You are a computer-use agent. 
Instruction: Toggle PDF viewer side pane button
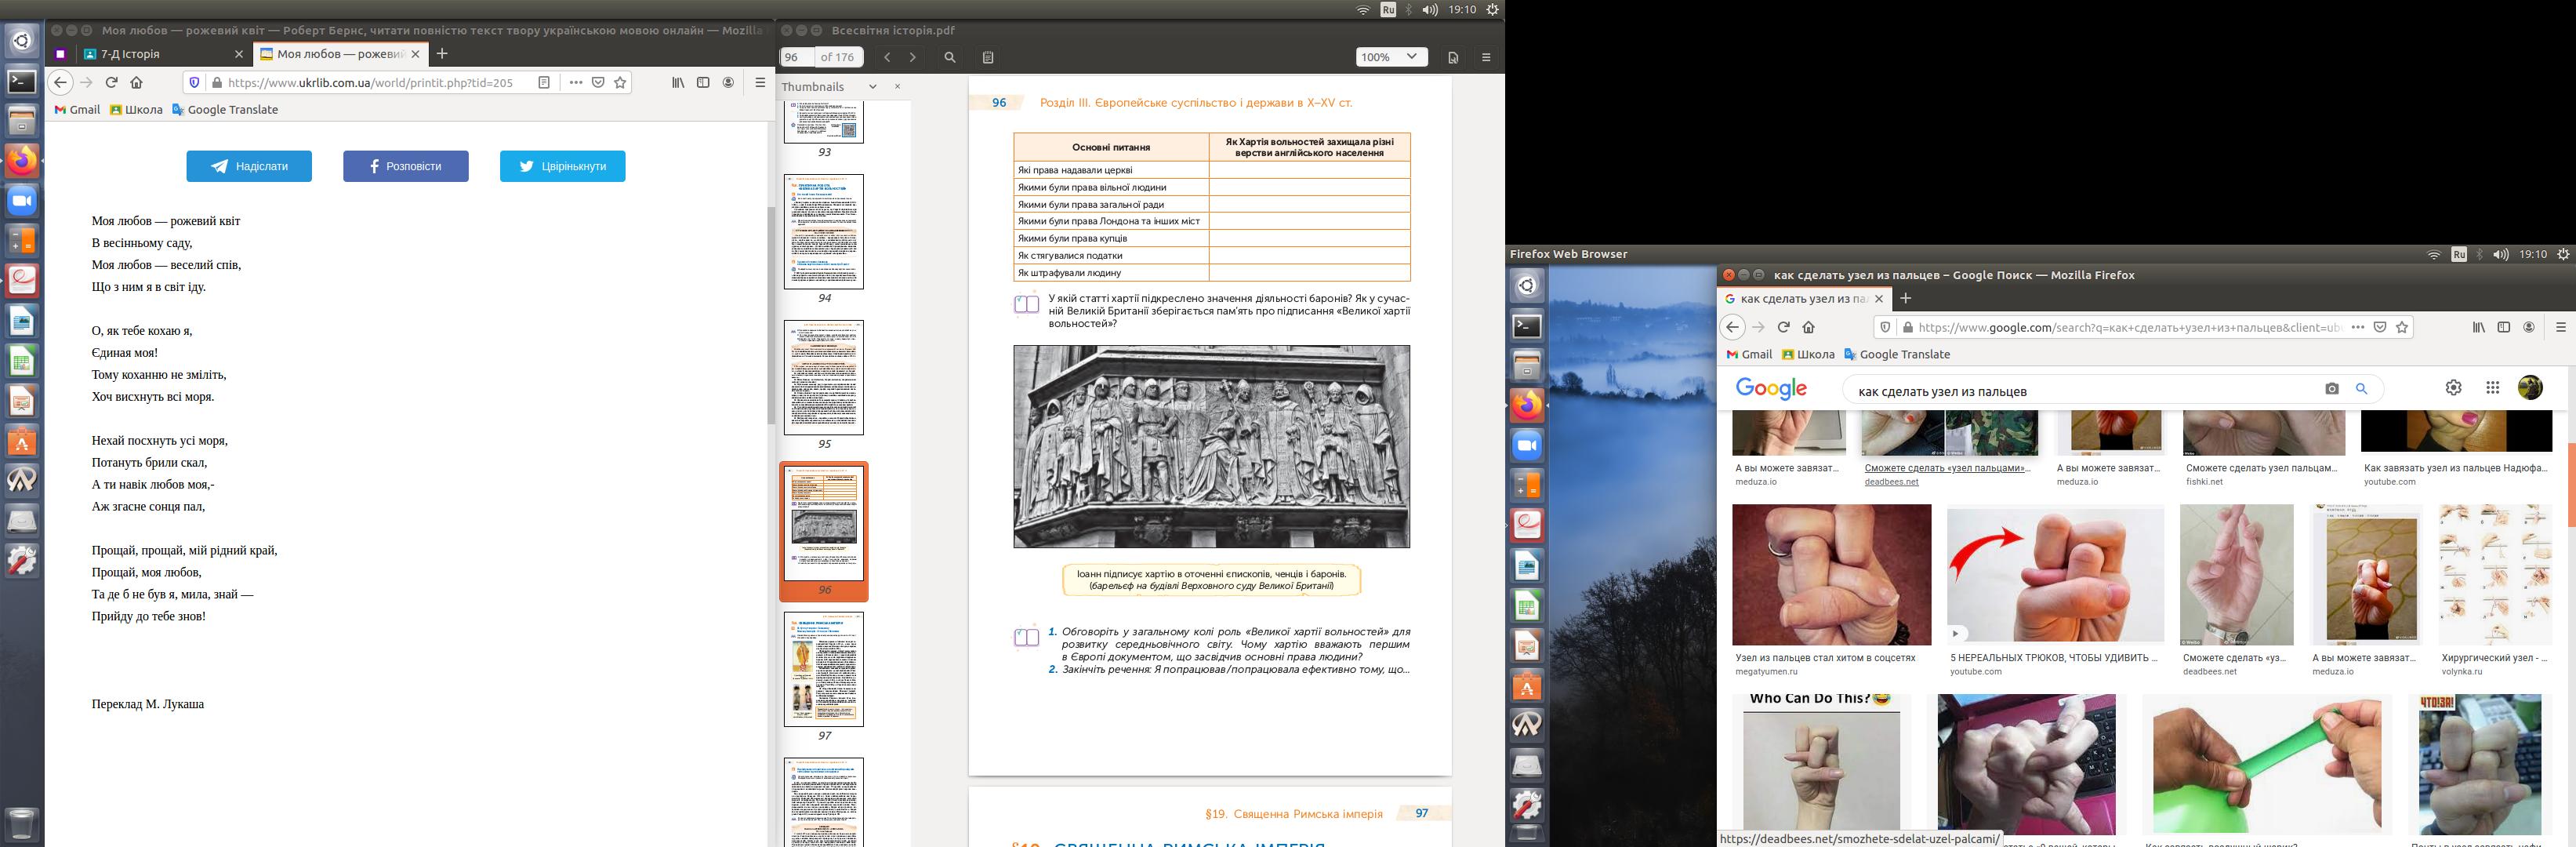tap(988, 57)
